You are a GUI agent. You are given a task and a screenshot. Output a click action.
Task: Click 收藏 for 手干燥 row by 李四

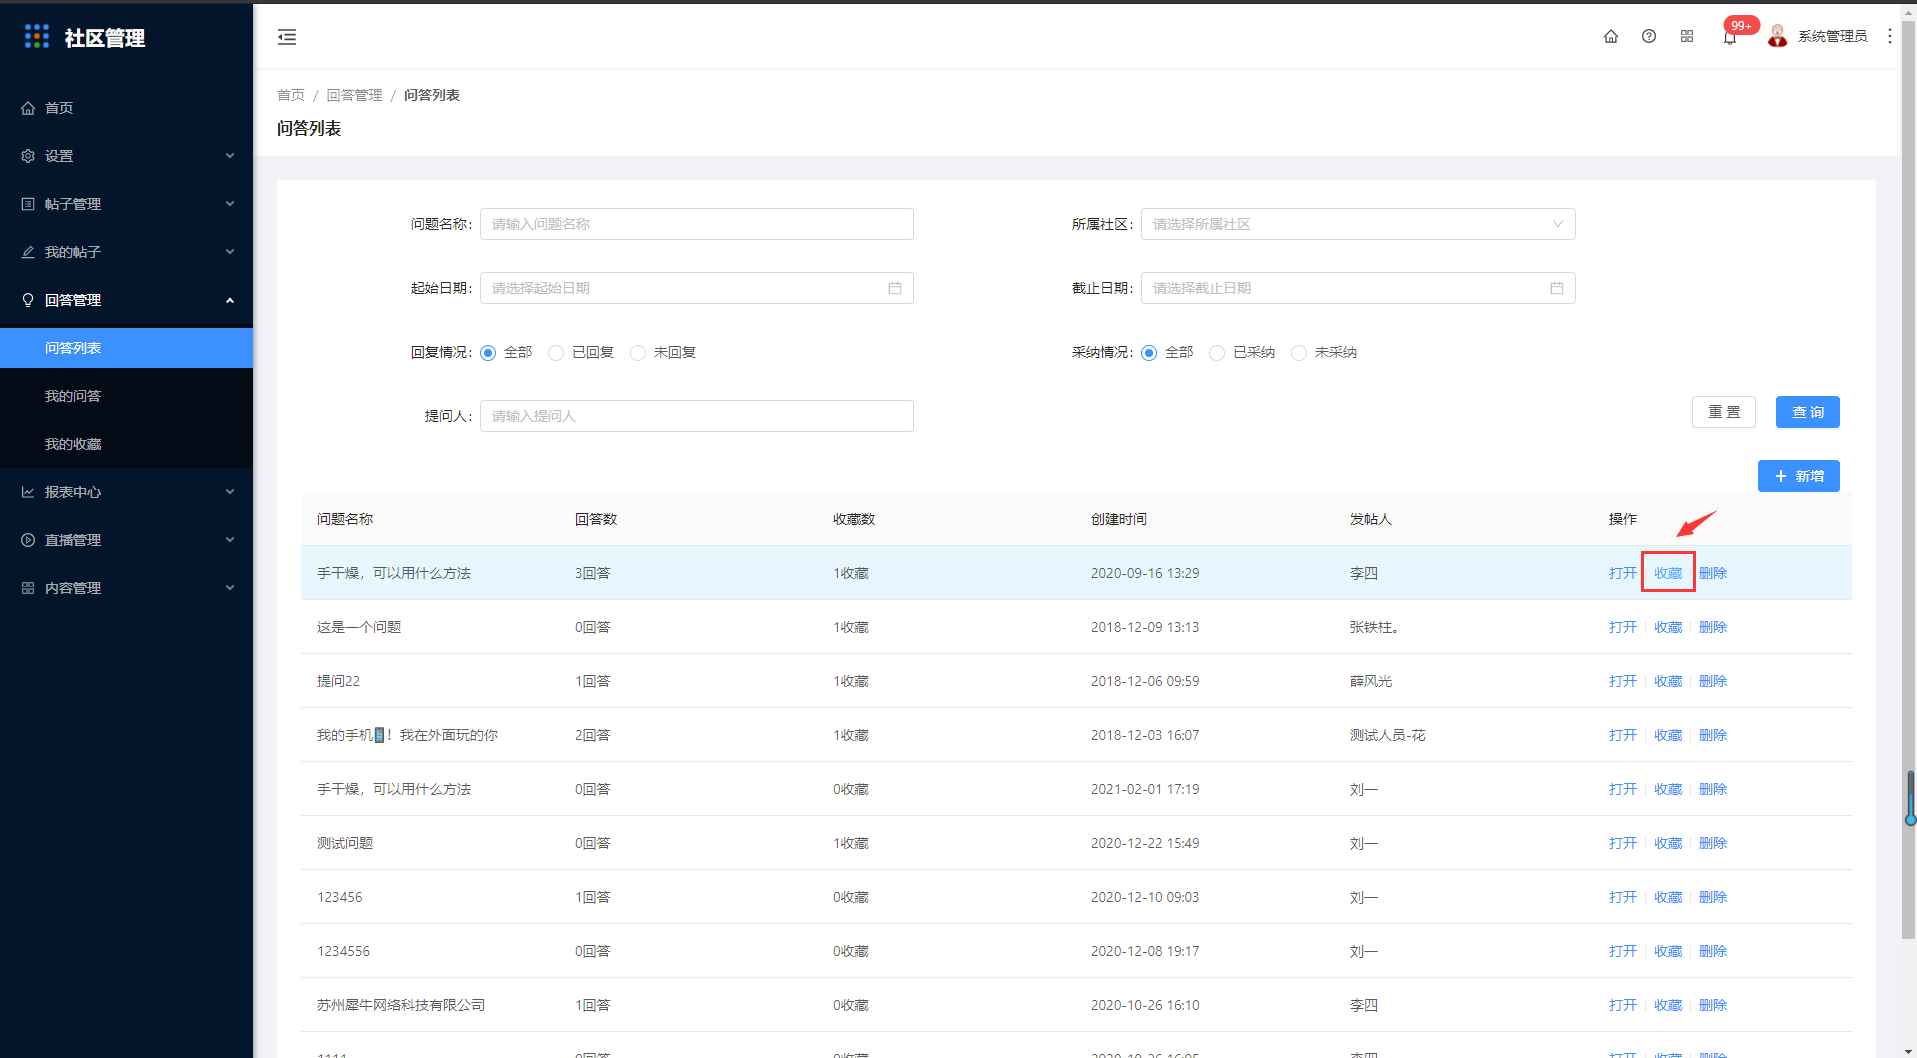[1668, 573]
